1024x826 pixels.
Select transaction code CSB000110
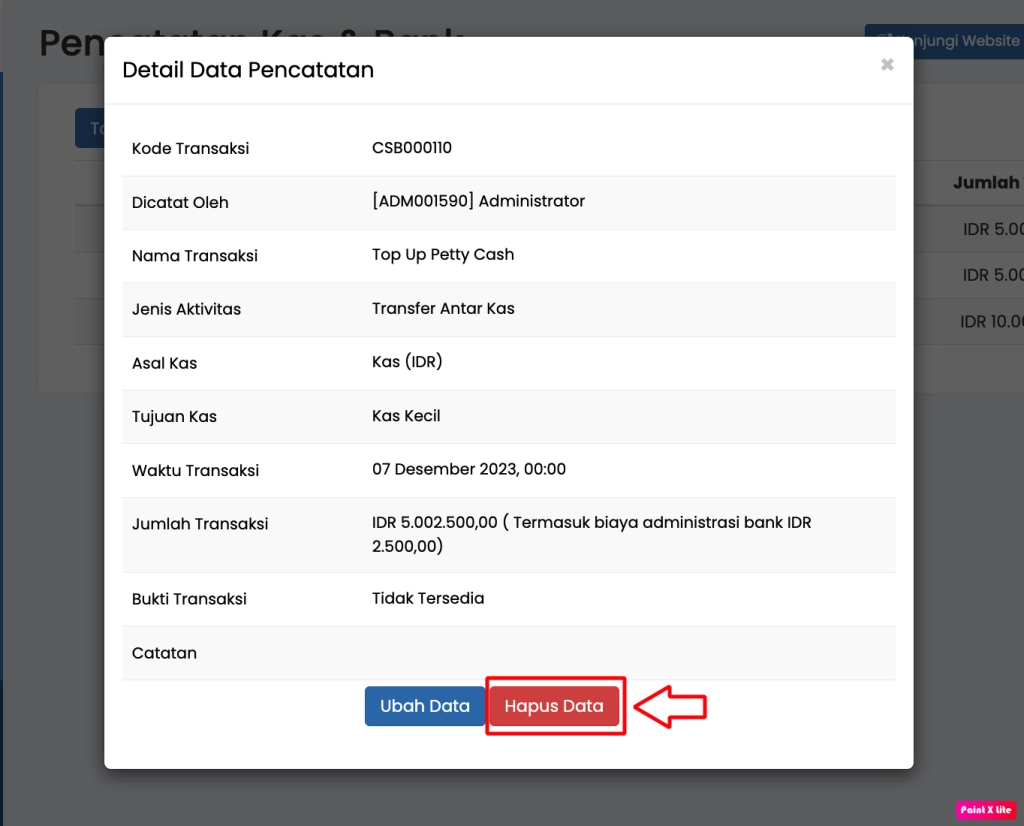pos(411,148)
